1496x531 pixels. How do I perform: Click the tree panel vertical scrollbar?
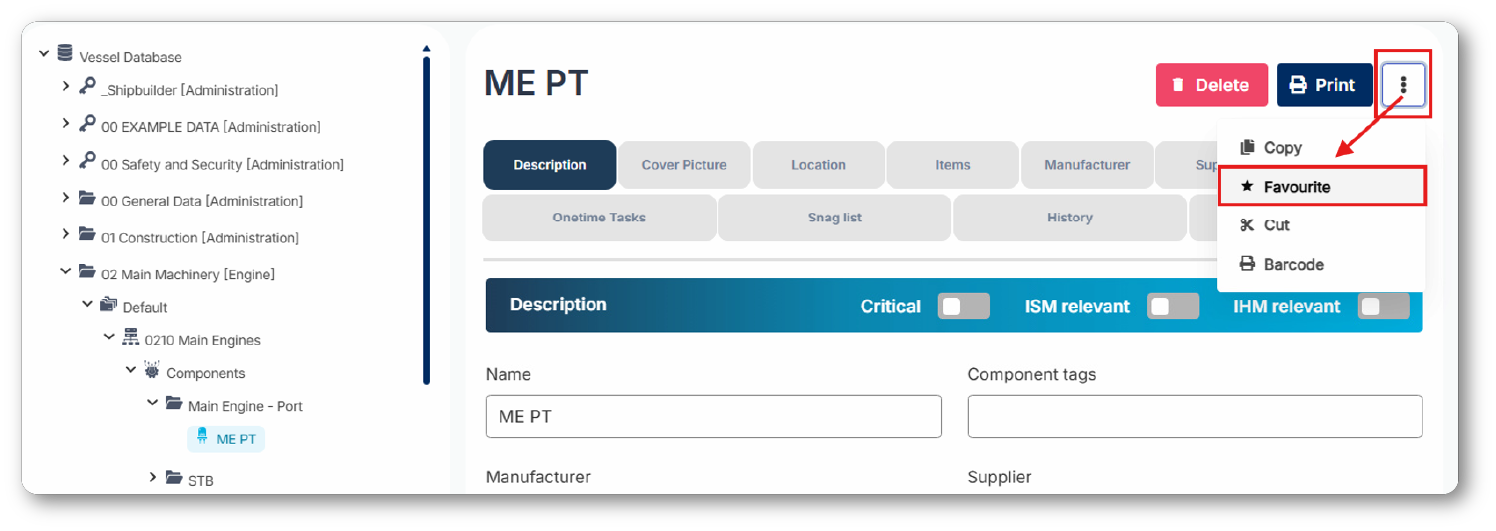(x=426, y=215)
